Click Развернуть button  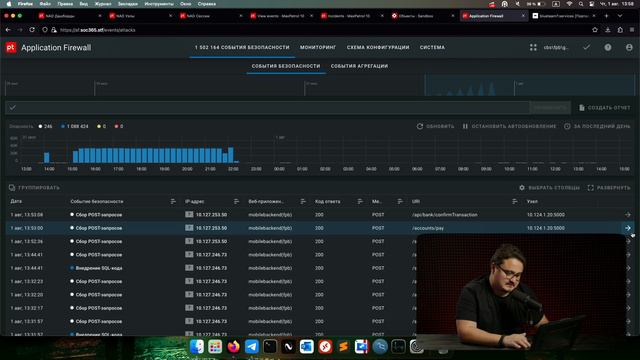(609, 188)
